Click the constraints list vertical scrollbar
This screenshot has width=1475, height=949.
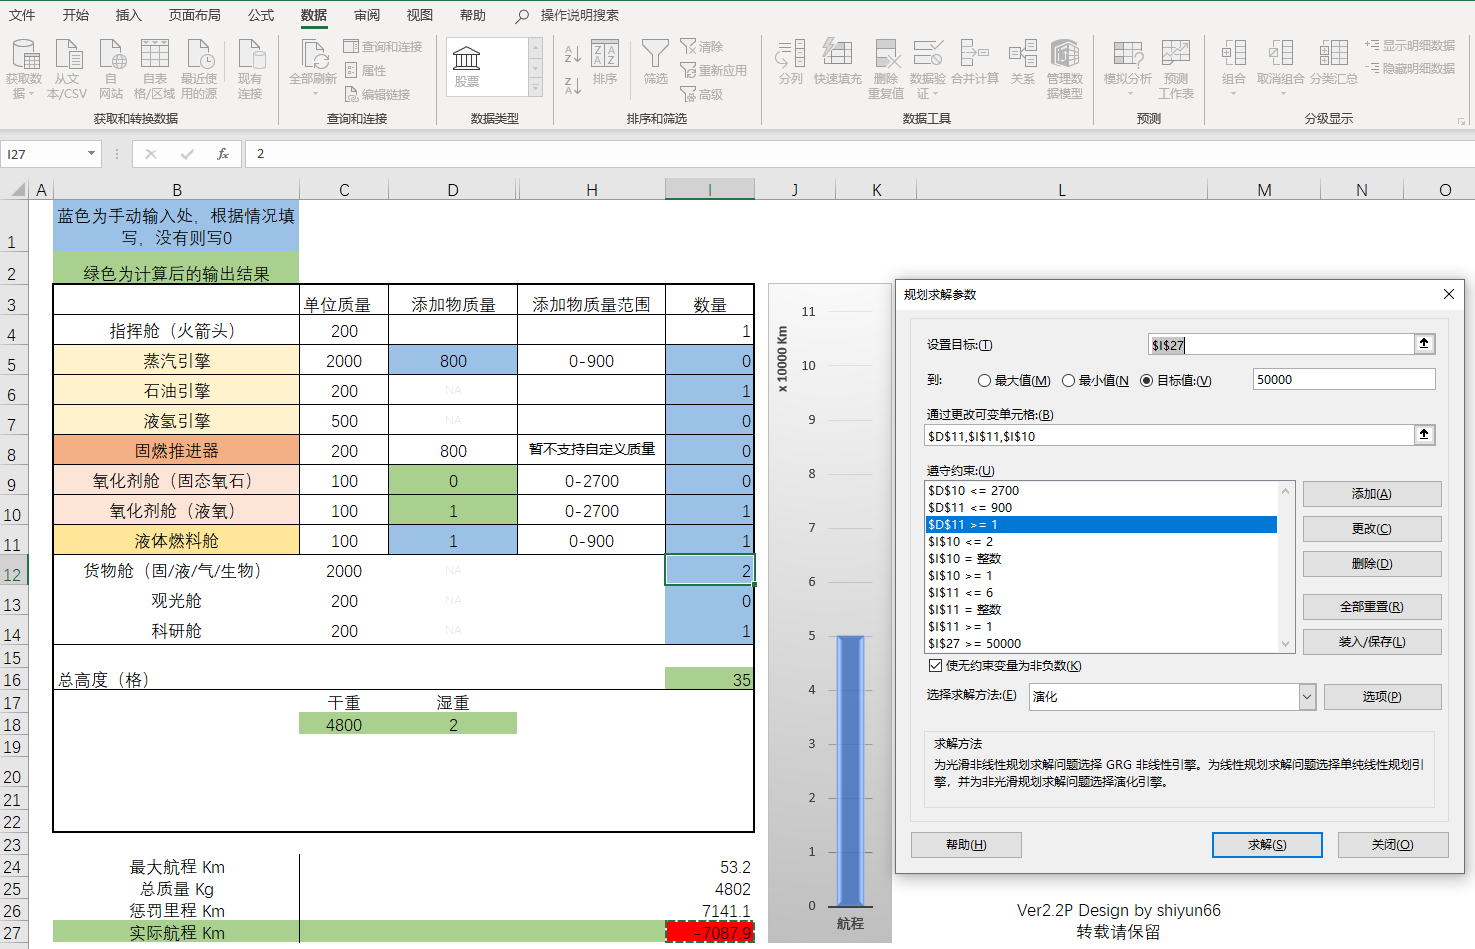tap(1286, 567)
